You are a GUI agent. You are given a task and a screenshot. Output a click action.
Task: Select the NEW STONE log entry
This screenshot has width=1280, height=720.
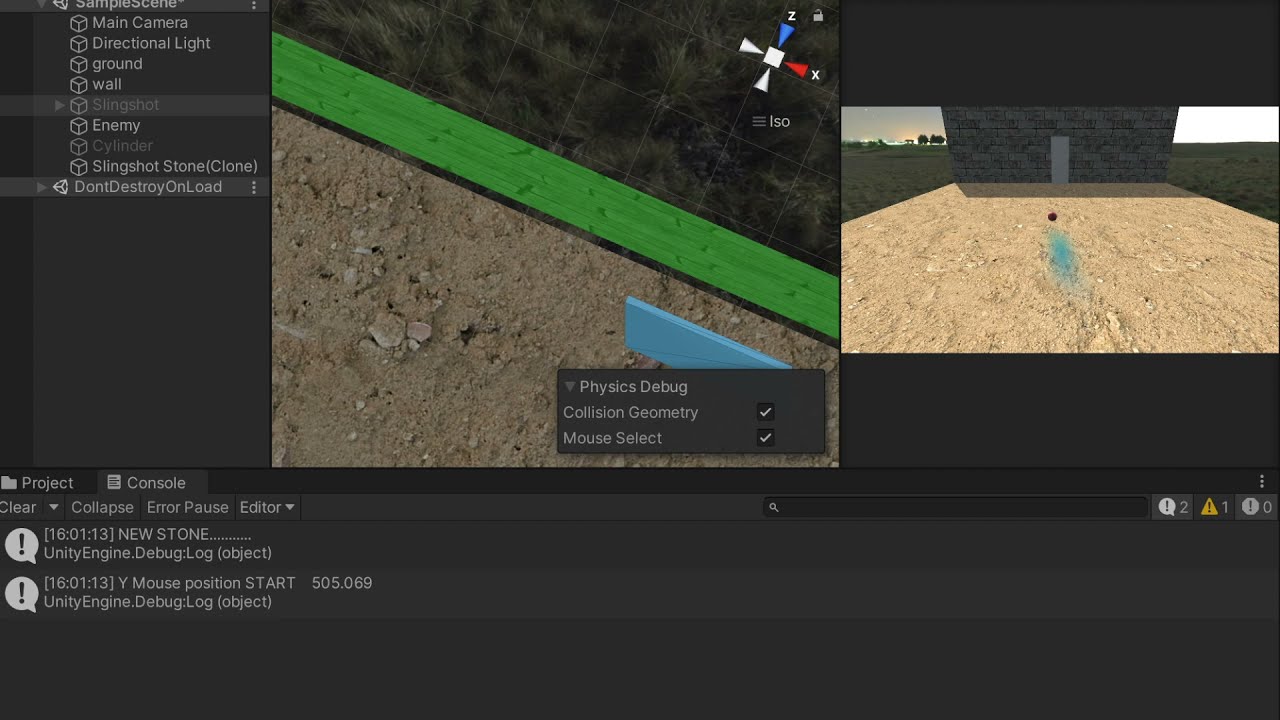click(640, 544)
